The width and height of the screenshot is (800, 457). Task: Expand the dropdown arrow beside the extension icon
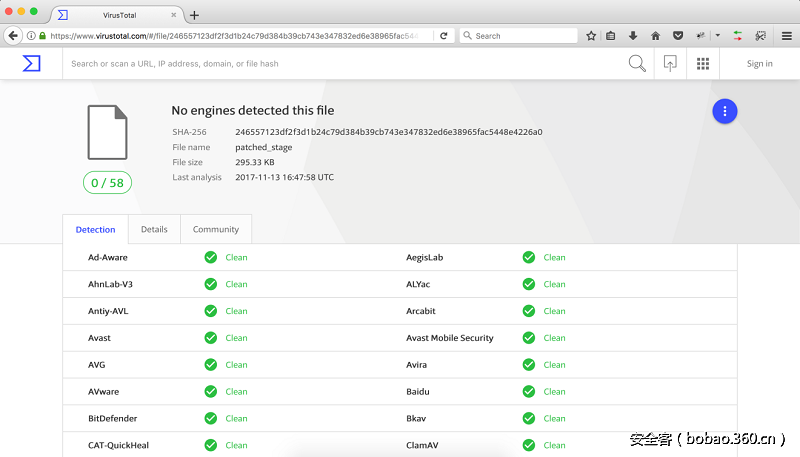717,35
